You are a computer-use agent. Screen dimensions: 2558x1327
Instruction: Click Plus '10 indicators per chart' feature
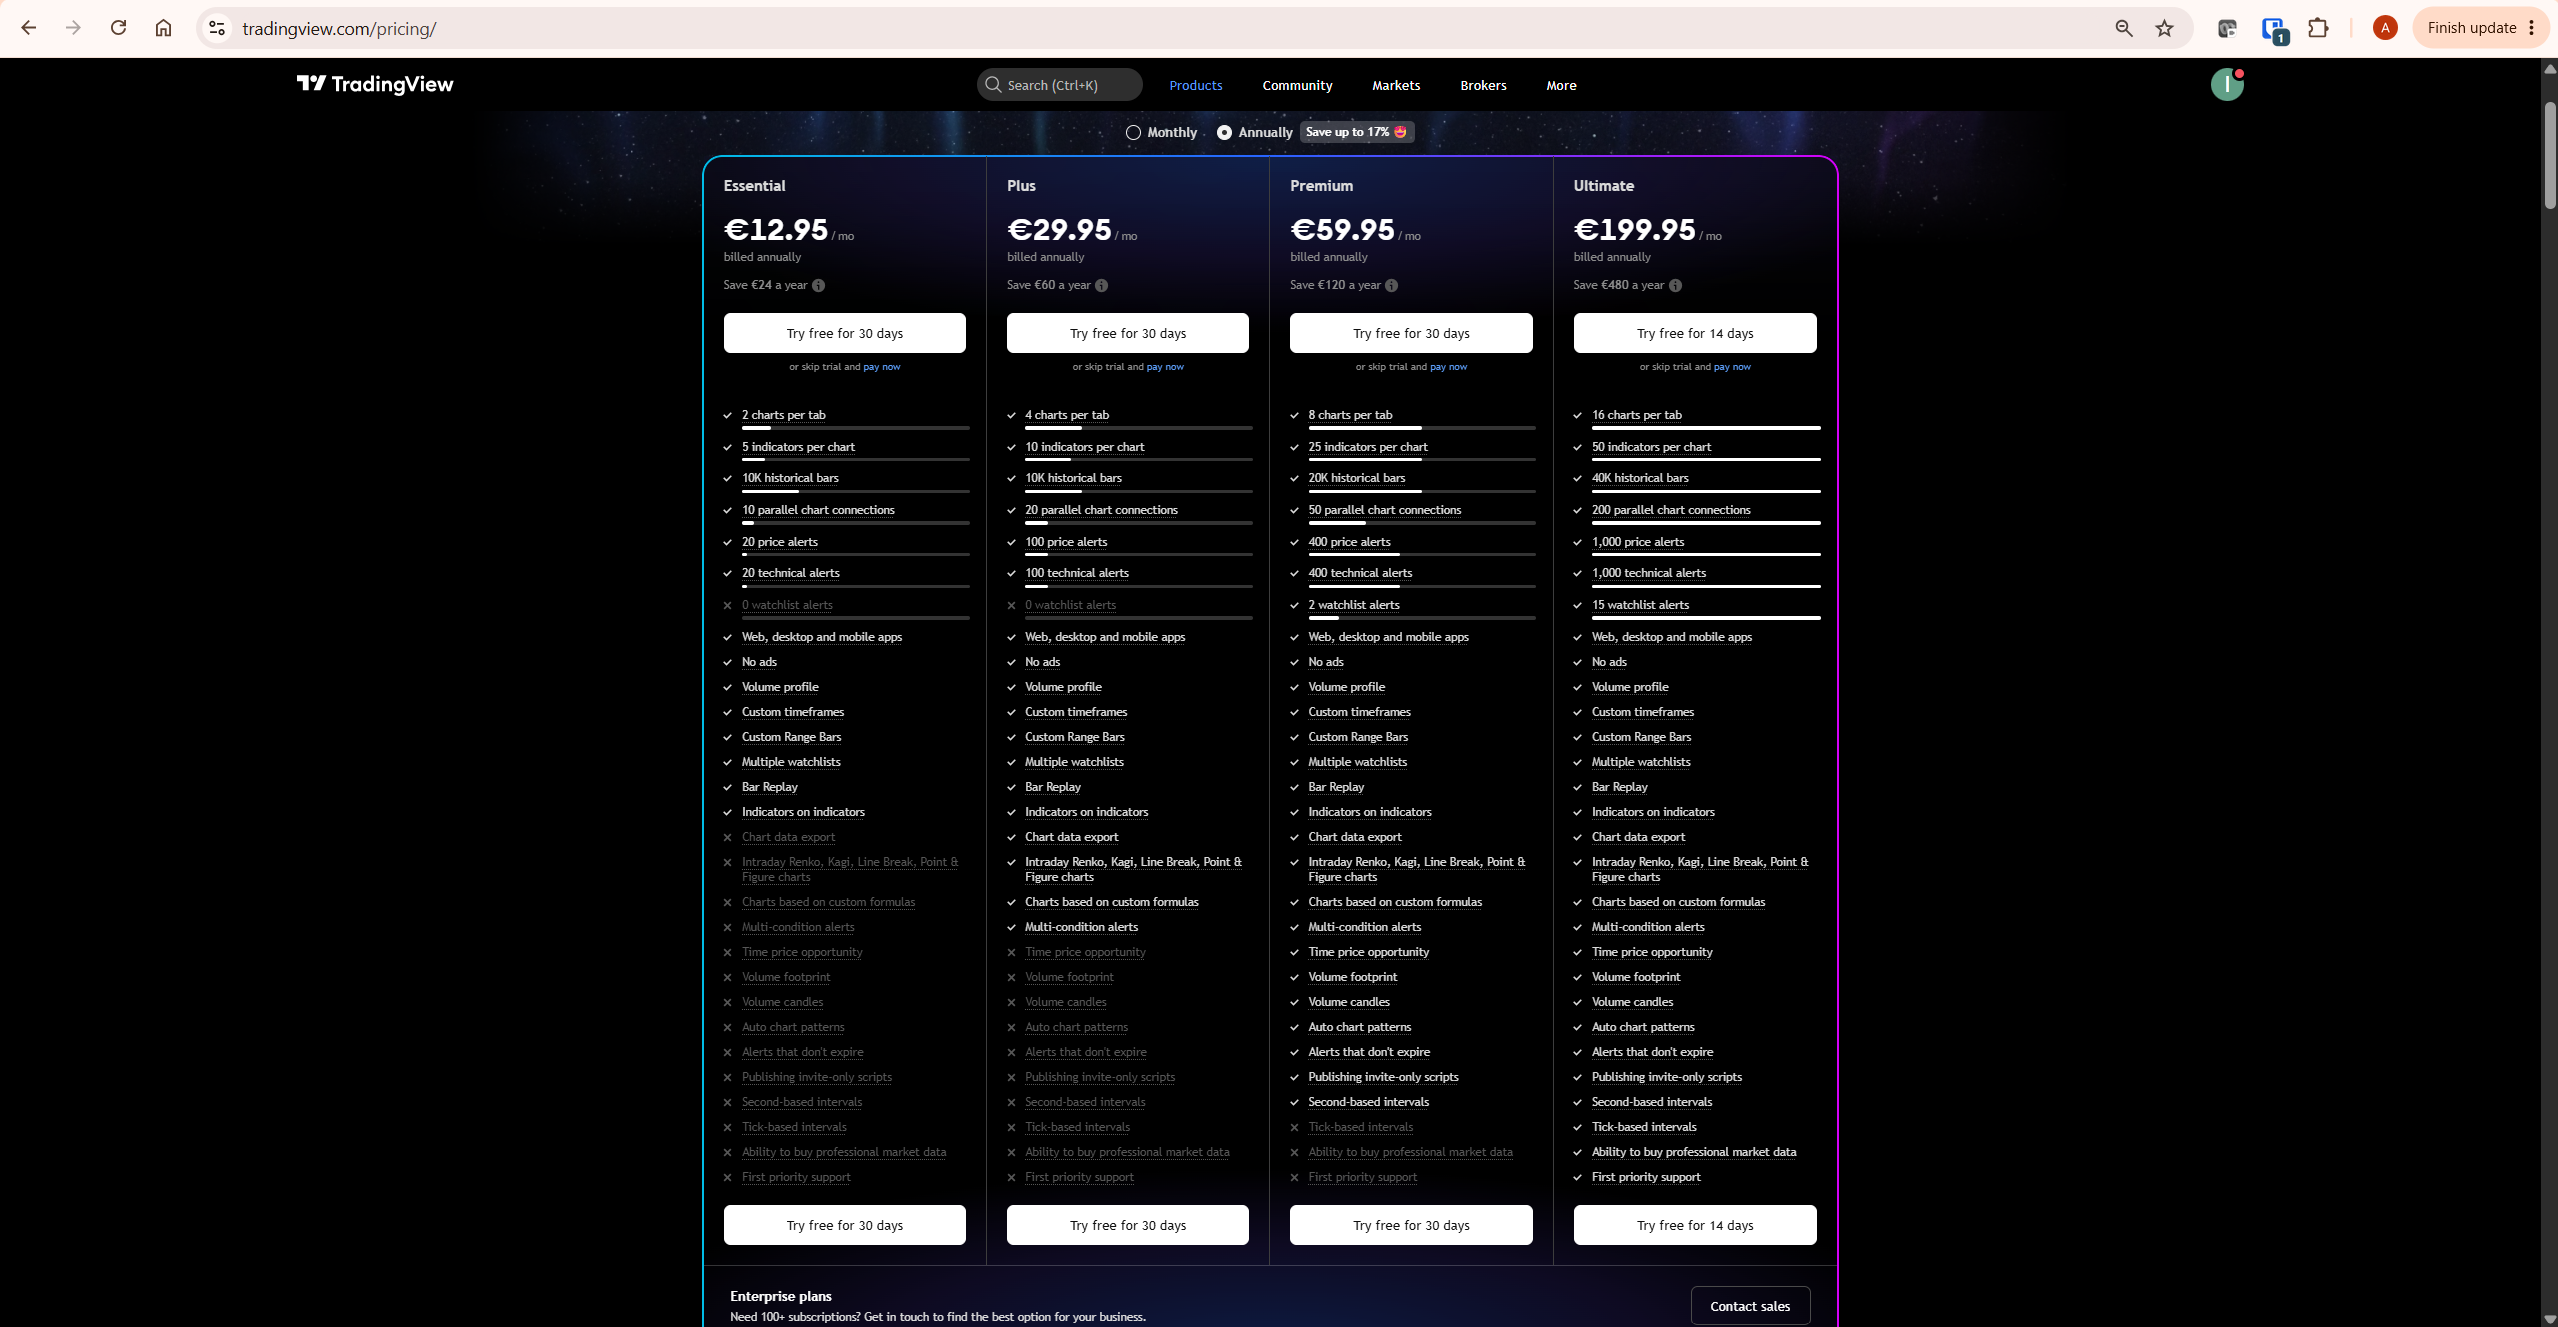point(1084,447)
